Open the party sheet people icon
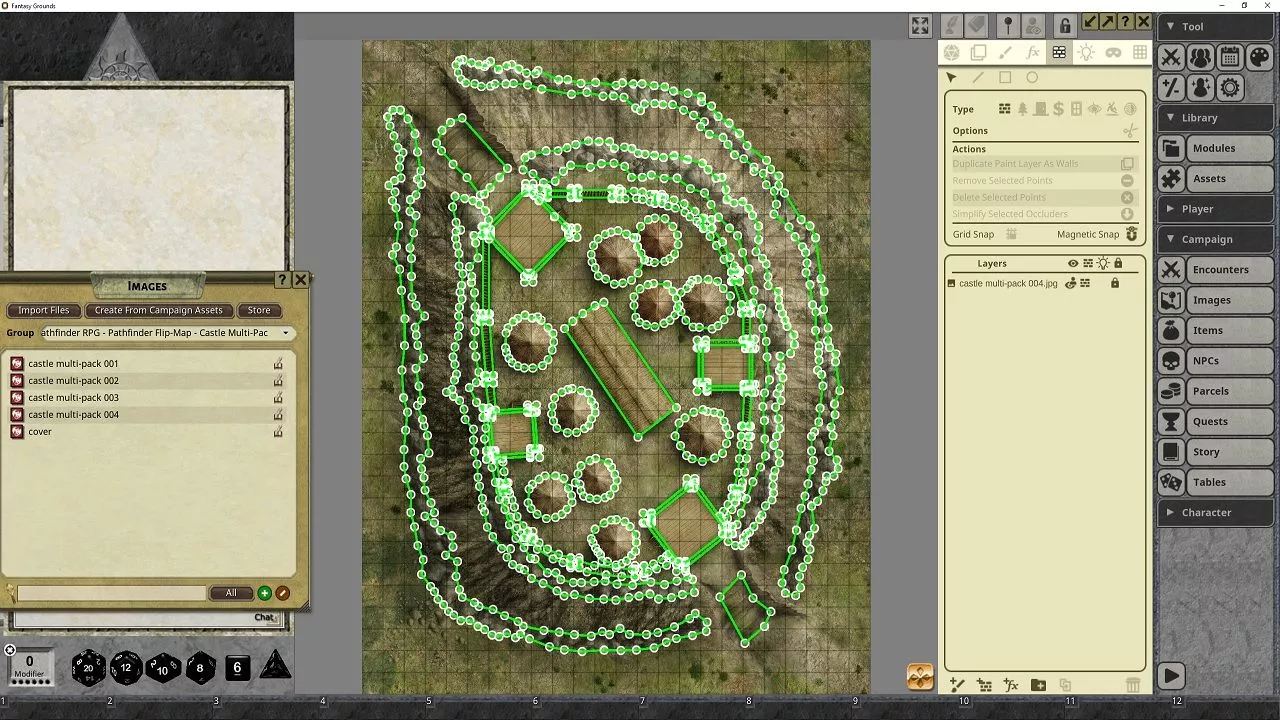This screenshot has height=720, width=1280. pyautogui.click(x=1200, y=58)
